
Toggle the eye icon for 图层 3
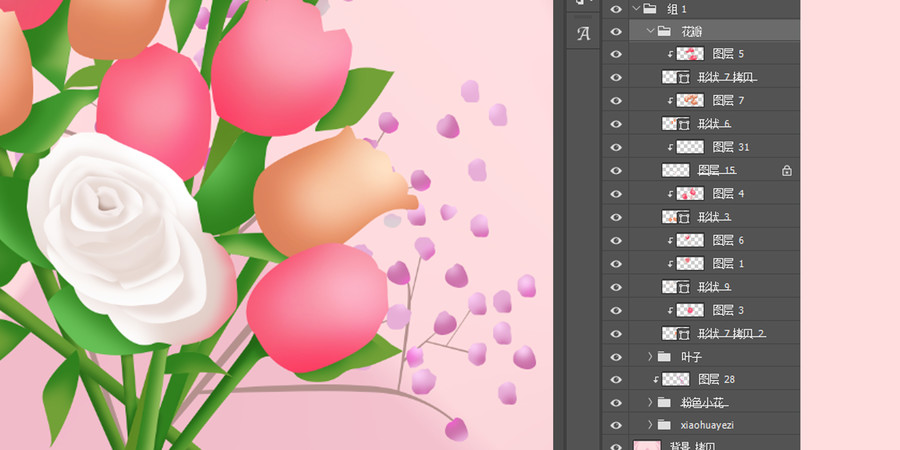(x=616, y=310)
